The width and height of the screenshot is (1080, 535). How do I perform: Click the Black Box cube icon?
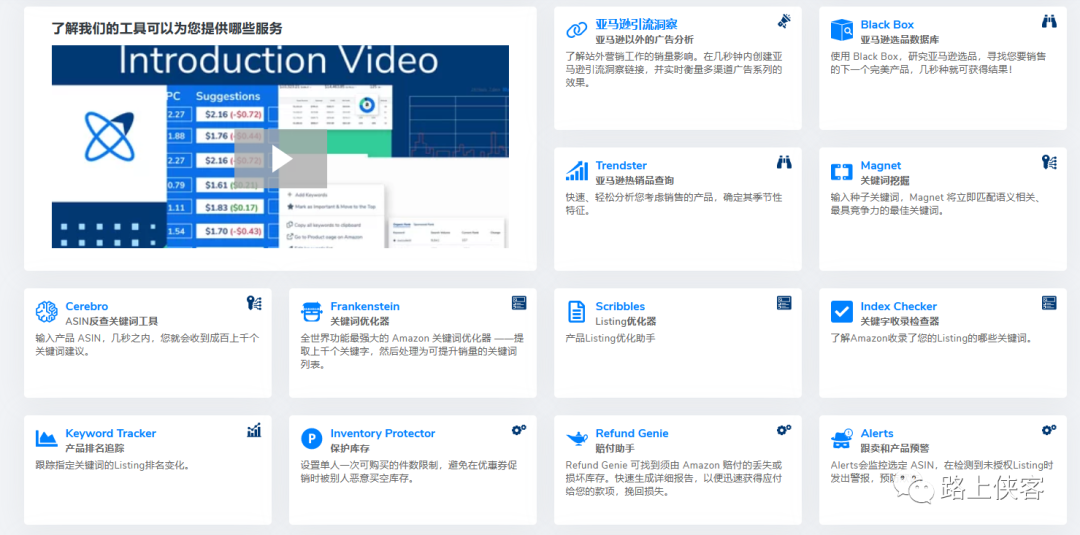point(841,30)
